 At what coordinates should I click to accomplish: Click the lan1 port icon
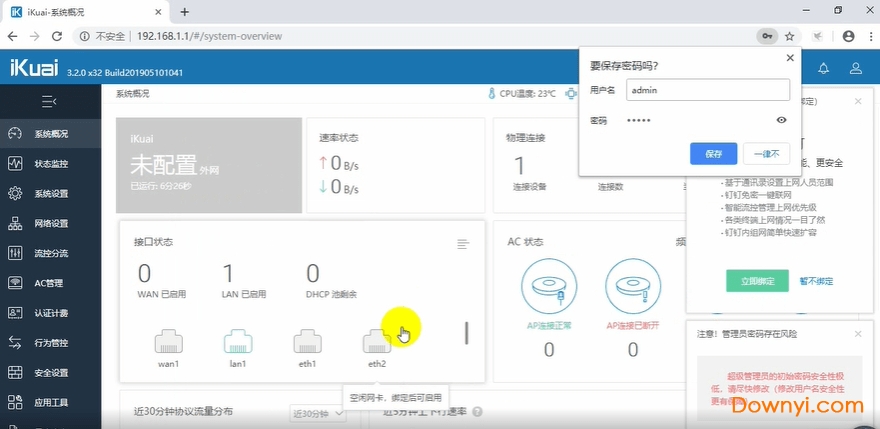click(238, 341)
